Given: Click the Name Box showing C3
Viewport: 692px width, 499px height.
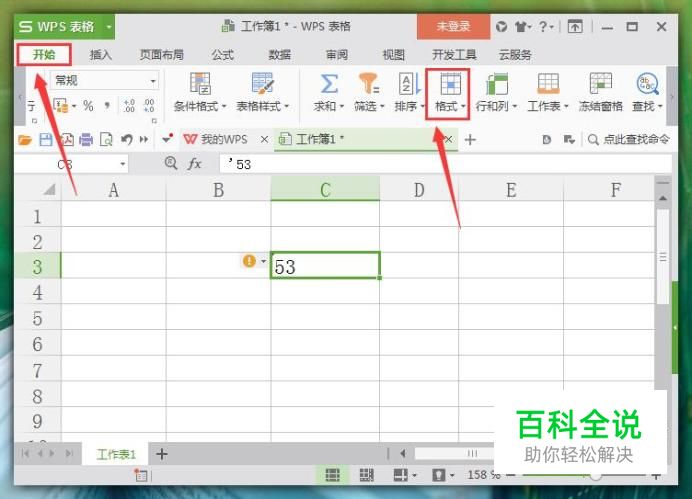Looking at the screenshot, I should click(x=71, y=165).
